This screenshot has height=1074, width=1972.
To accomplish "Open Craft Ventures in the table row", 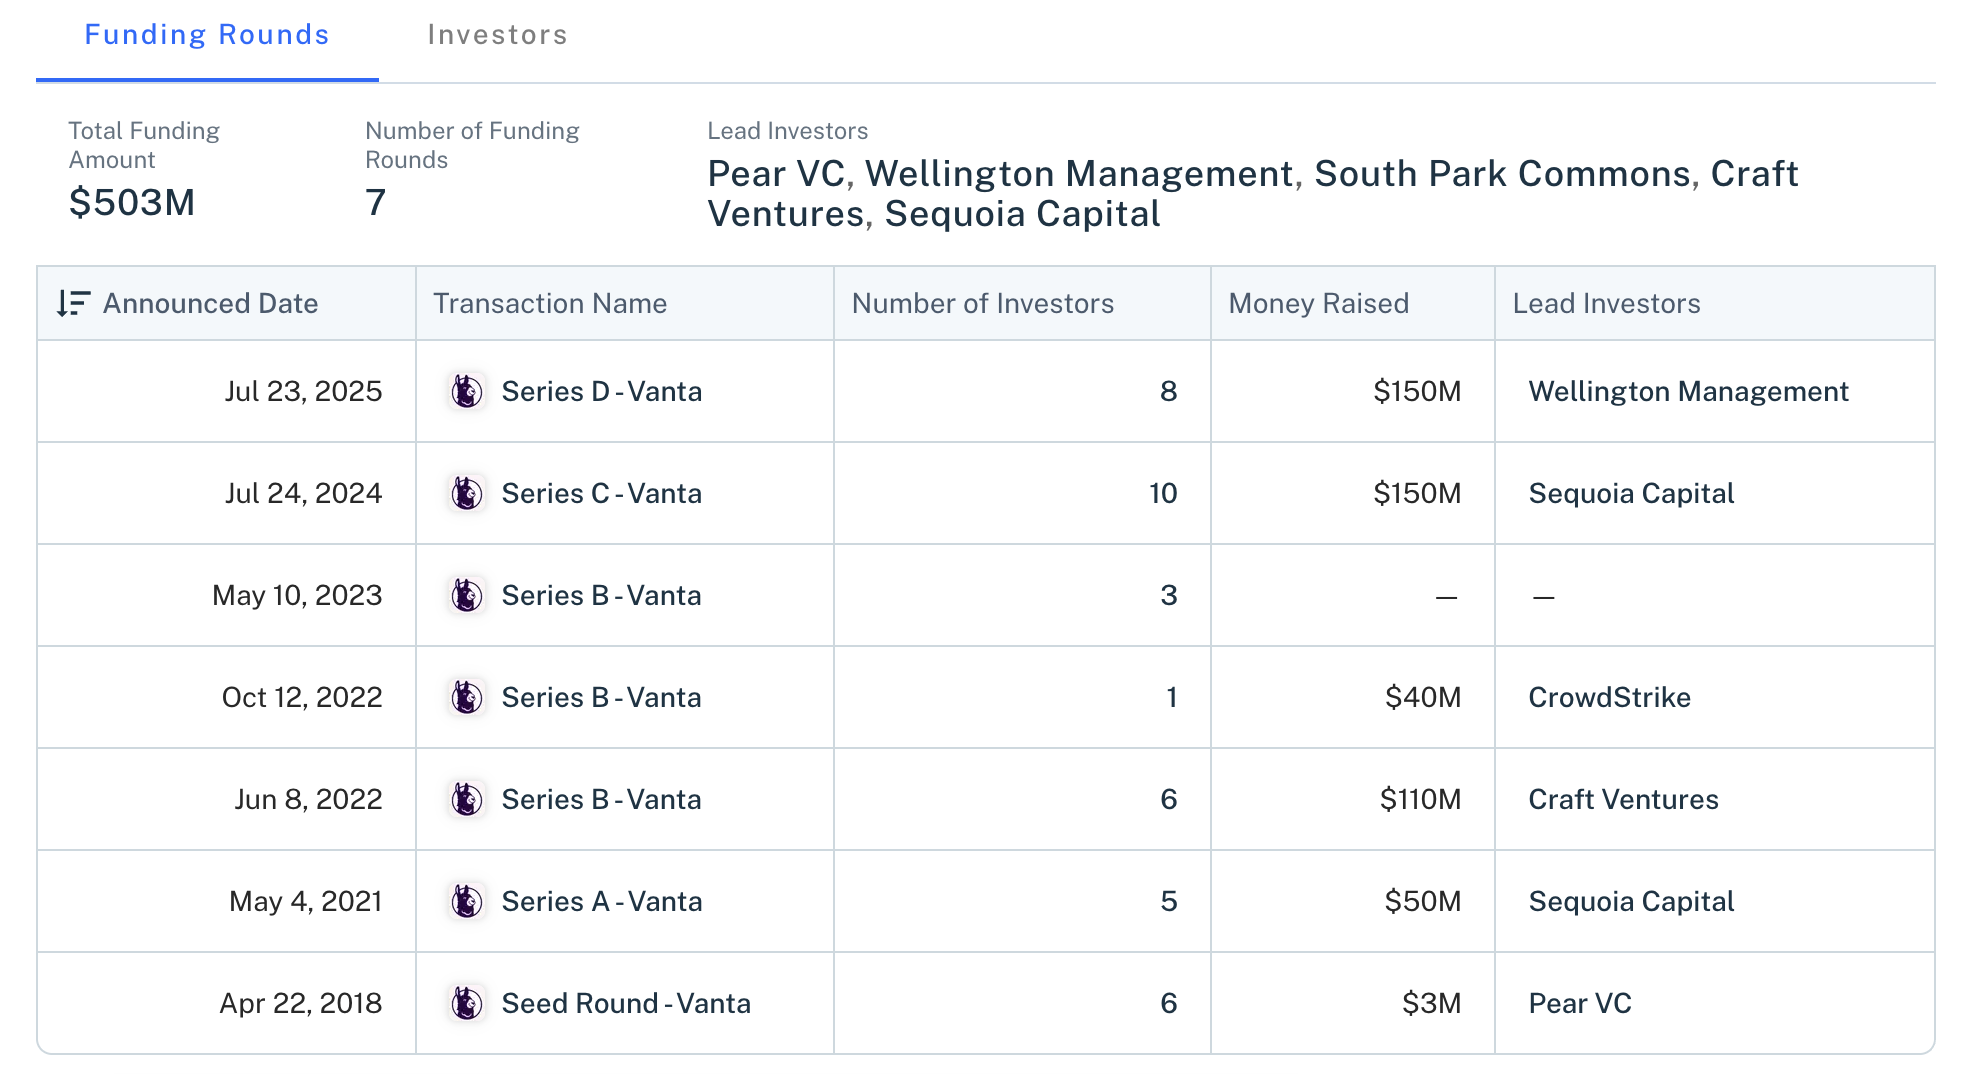I will click(1623, 799).
